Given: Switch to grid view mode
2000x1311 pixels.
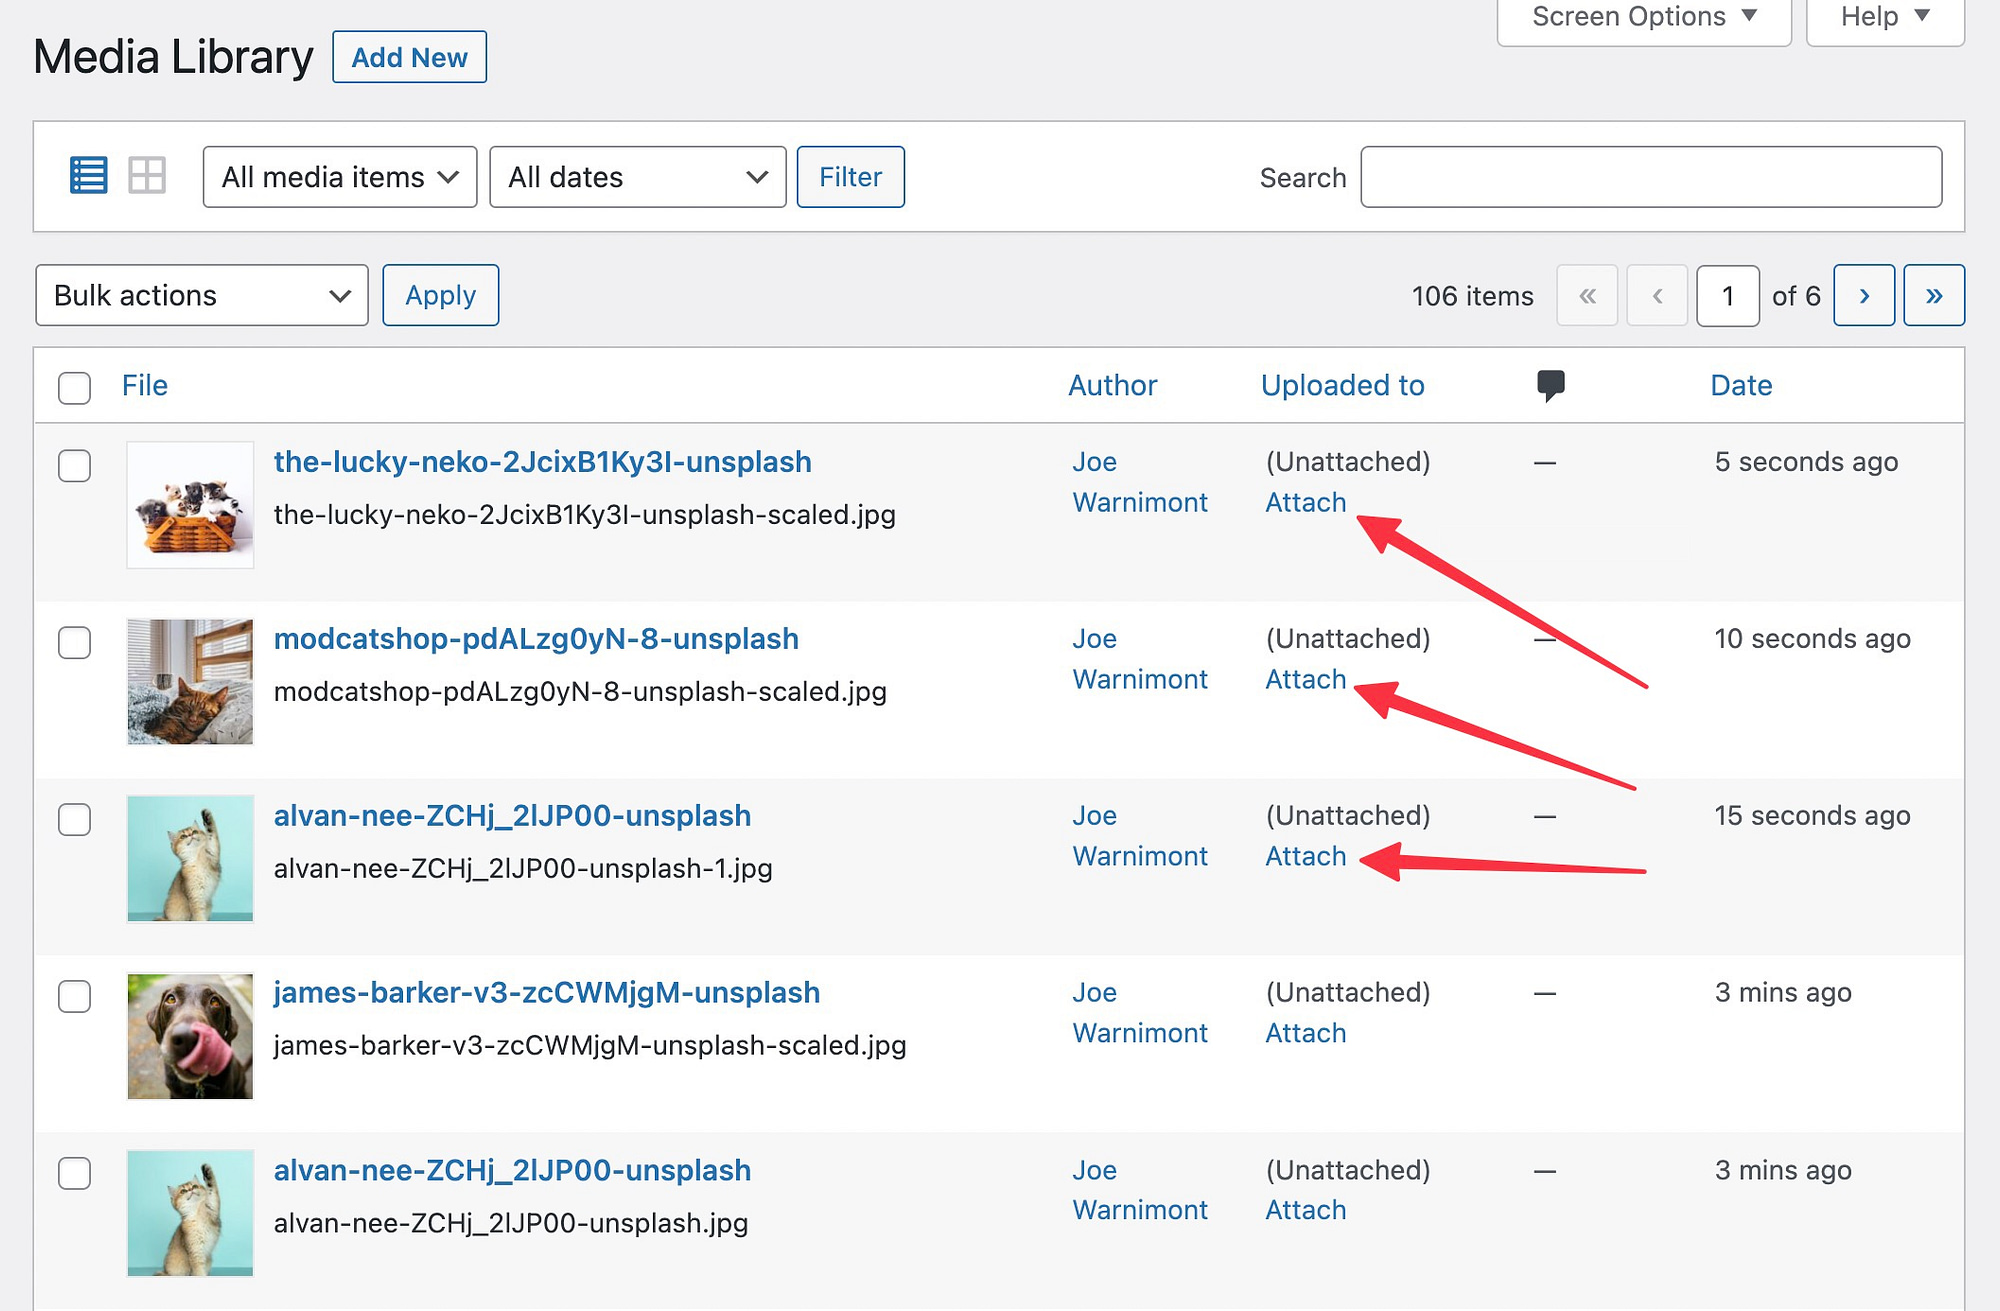Looking at the screenshot, I should [146, 175].
